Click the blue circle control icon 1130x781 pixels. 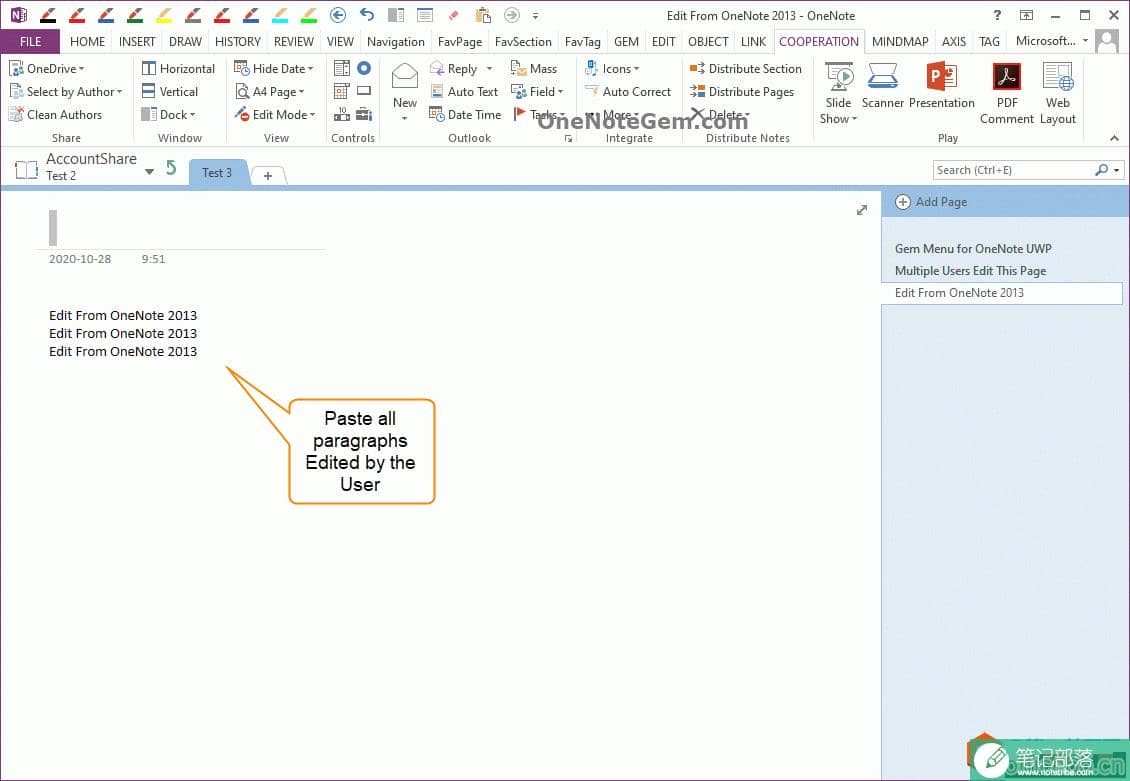click(364, 68)
